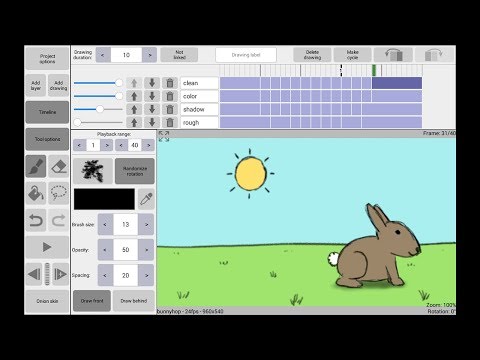The height and width of the screenshot is (360, 480).
Task: Increase playback range end
Action: [x=149, y=145]
